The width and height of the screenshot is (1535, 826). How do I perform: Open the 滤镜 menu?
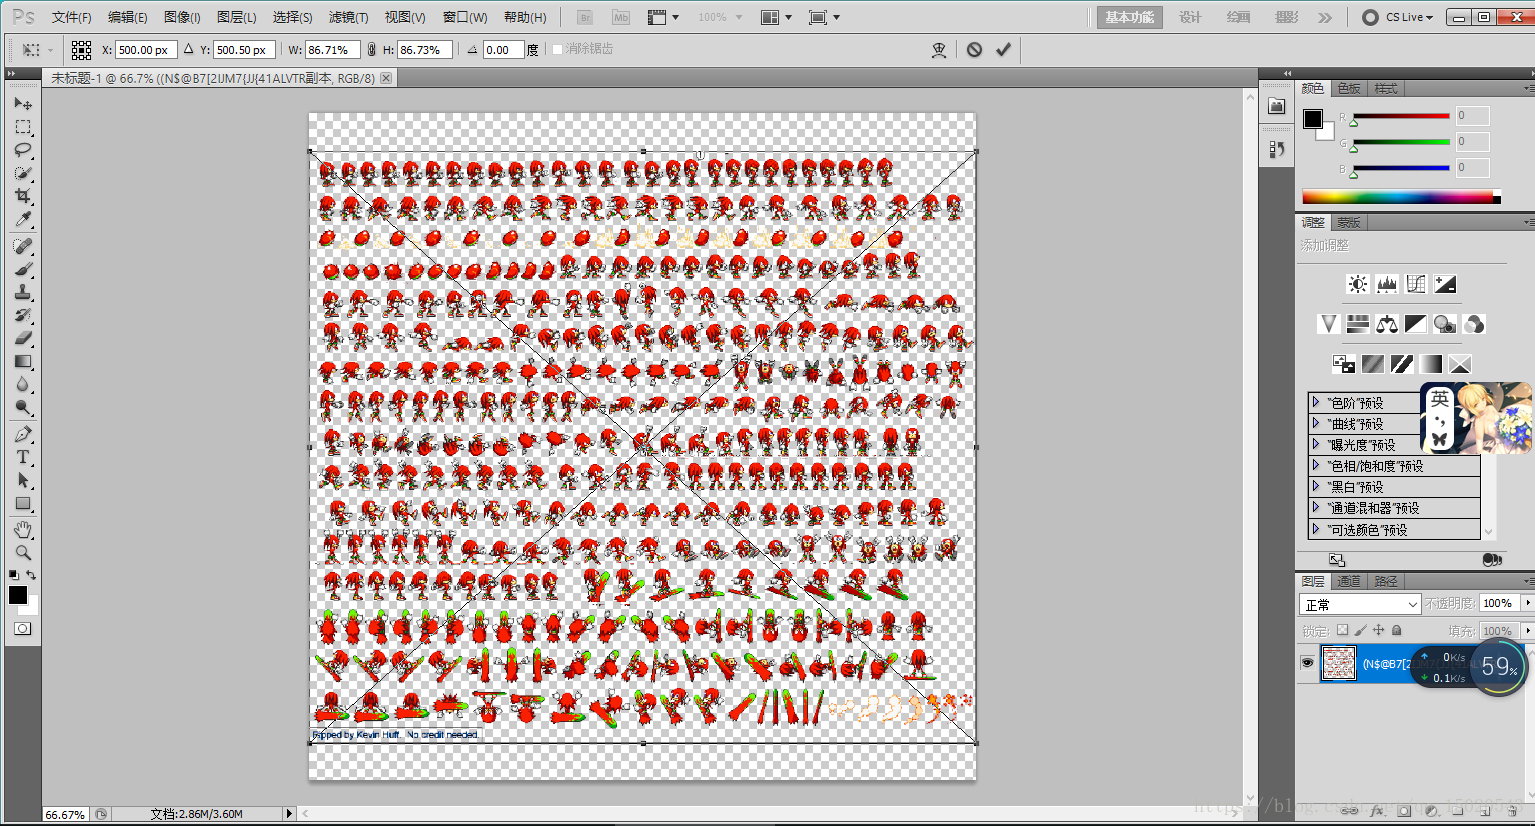(348, 17)
